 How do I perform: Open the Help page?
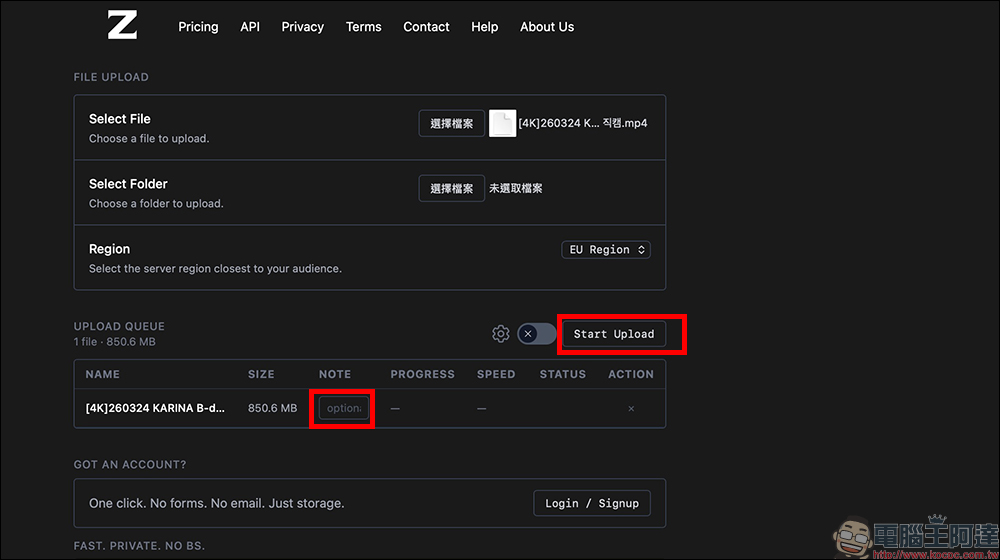click(x=485, y=27)
